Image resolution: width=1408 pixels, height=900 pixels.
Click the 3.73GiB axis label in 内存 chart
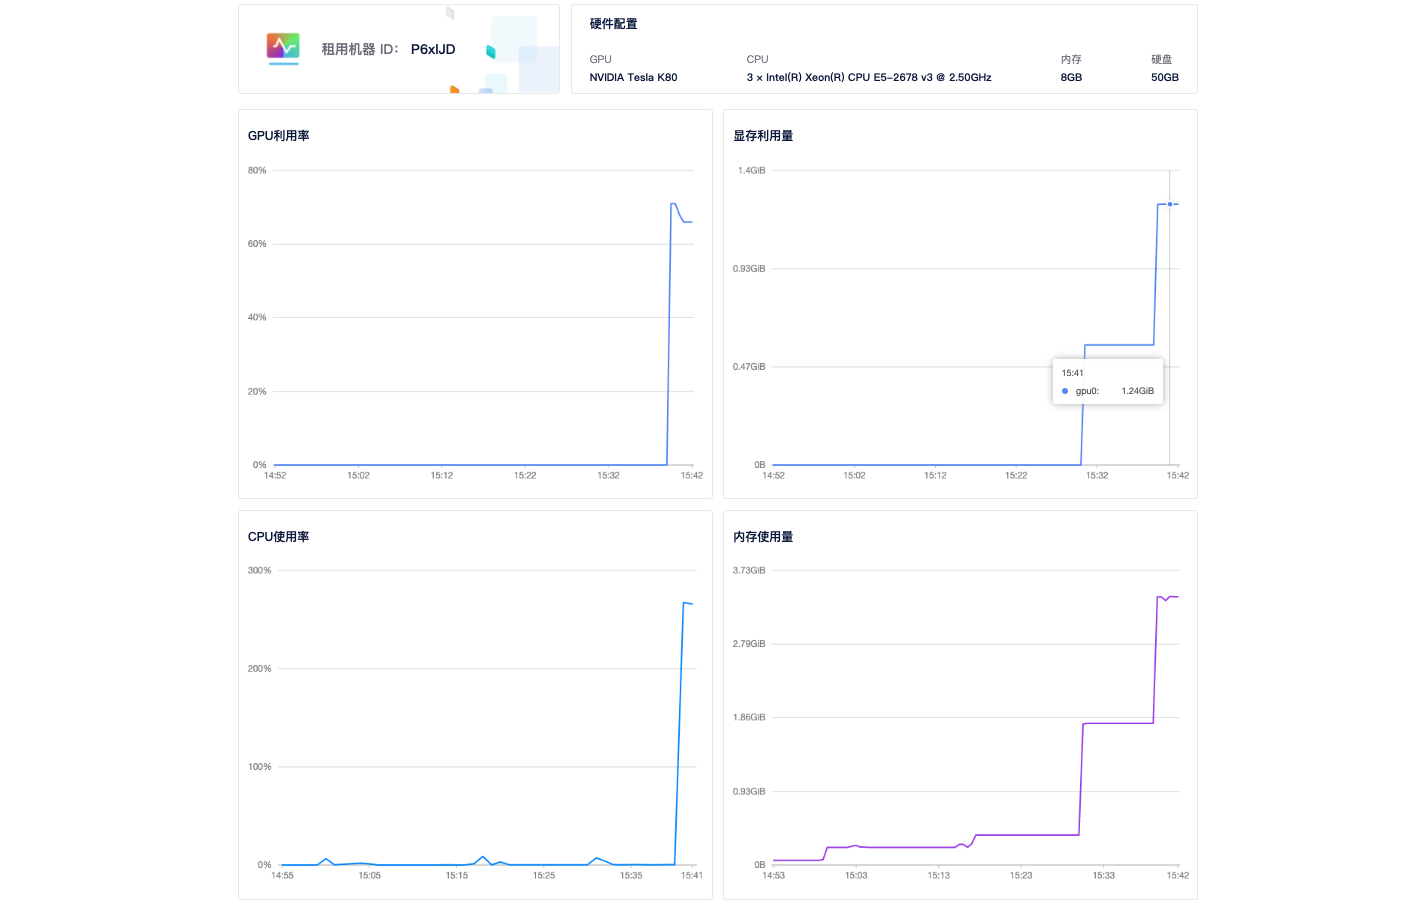(749, 571)
